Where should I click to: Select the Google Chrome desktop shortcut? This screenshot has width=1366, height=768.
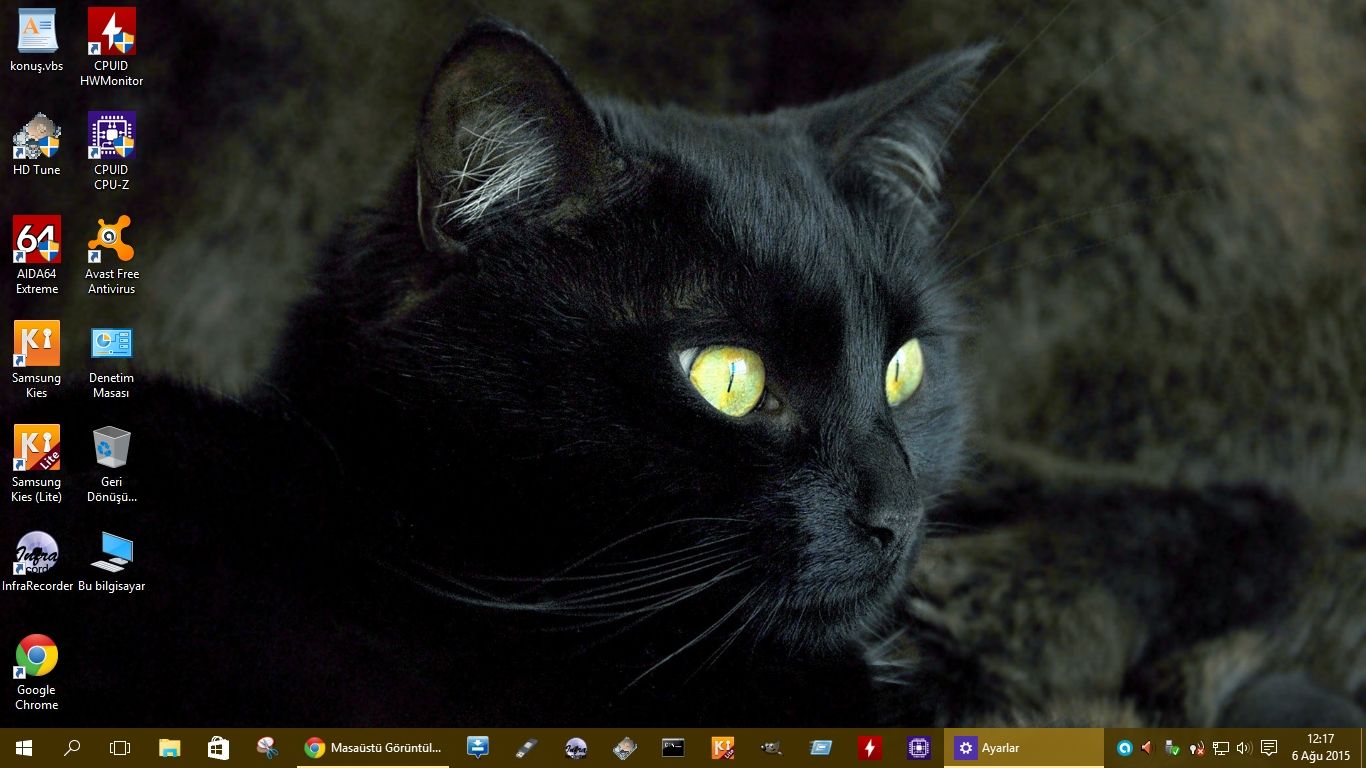click(37, 671)
